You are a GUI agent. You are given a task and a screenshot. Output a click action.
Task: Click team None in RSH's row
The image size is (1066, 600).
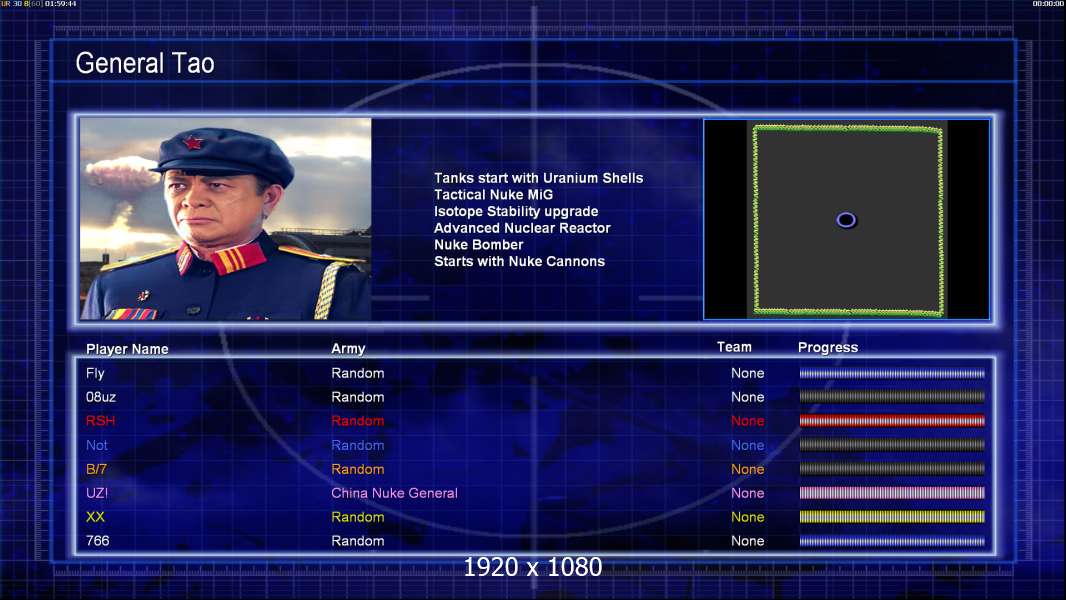(x=748, y=421)
